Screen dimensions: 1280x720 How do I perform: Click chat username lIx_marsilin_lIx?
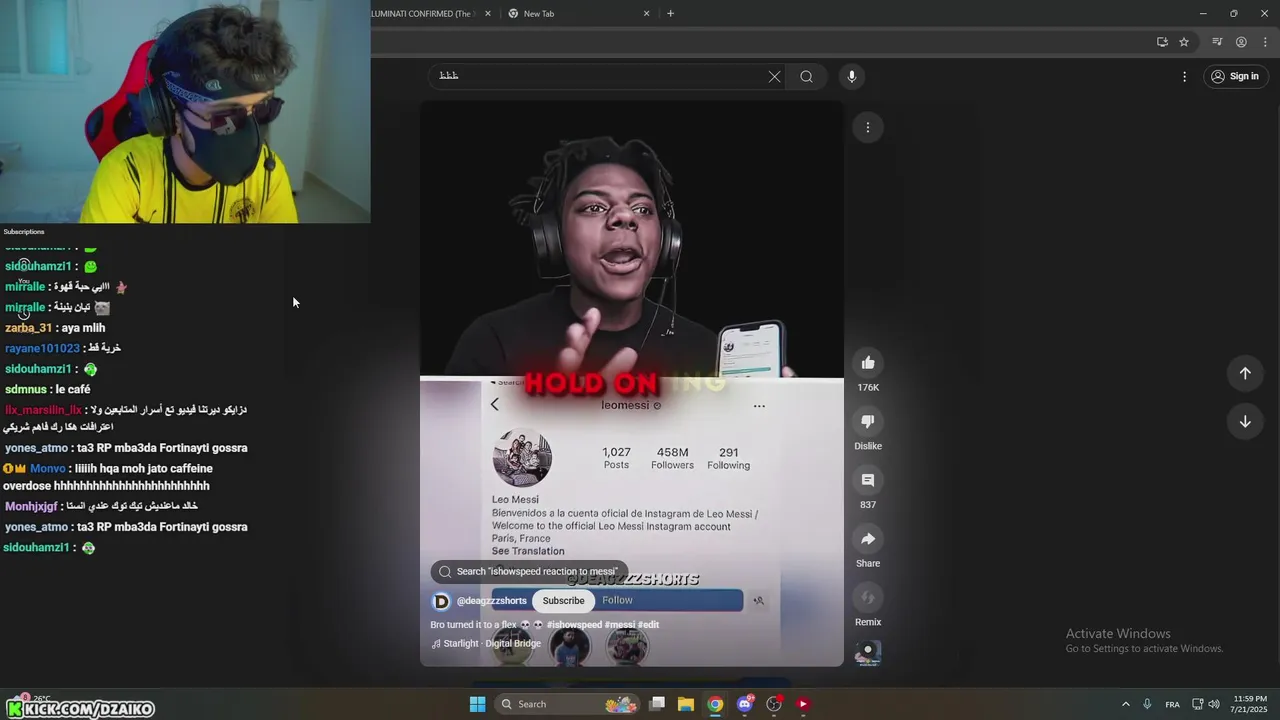tap(43, 410)
